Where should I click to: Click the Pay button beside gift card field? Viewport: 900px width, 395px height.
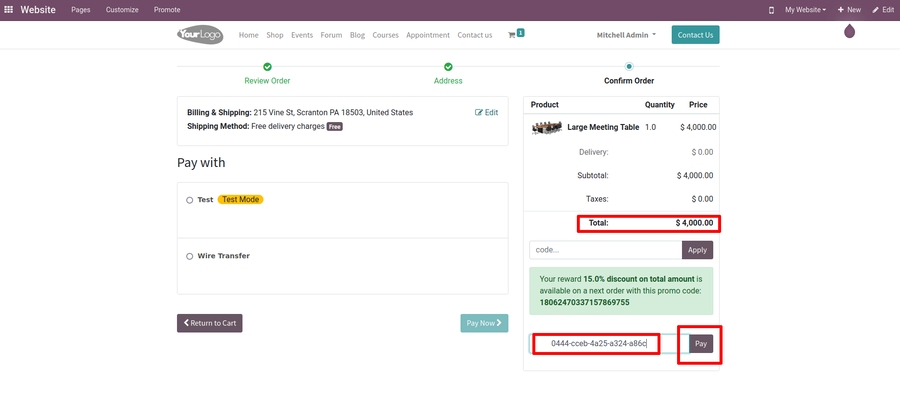pos(701,344)
